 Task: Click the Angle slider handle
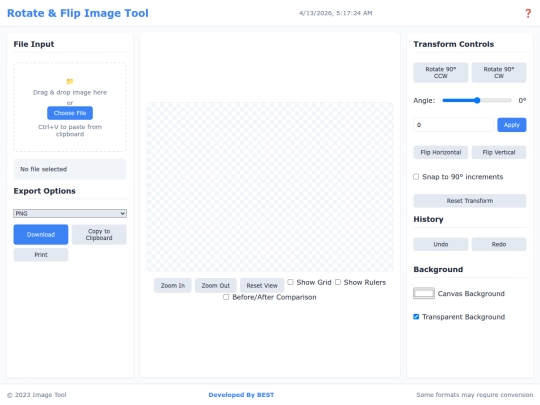coord(477,101)
